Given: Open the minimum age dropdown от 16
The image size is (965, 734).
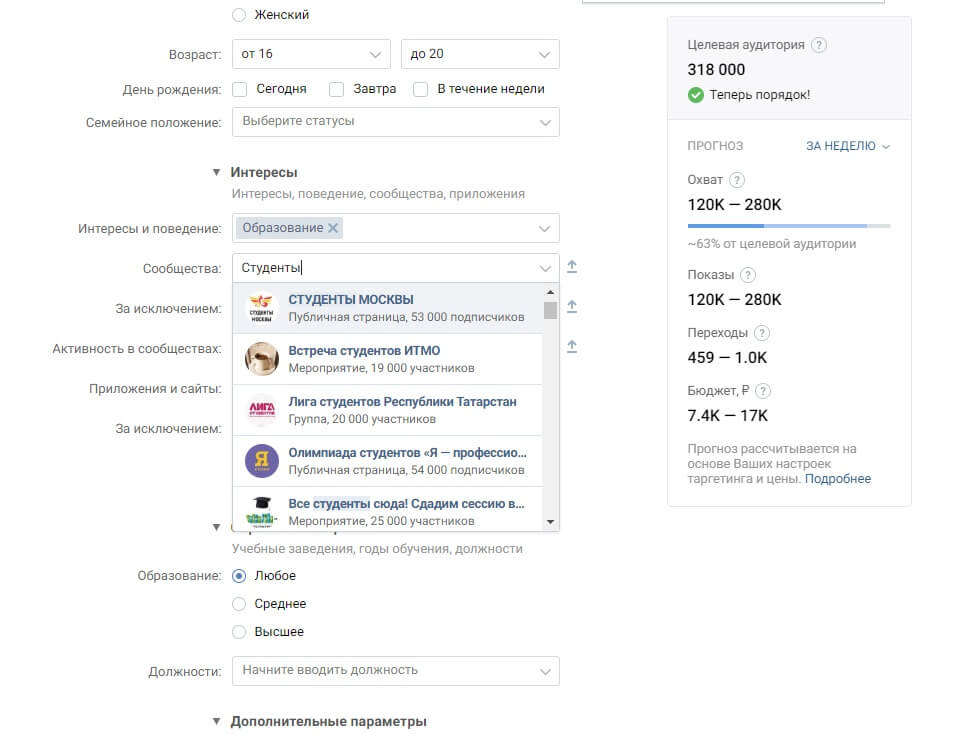Looking at the screenshot, I should click(x=311, y=54).
